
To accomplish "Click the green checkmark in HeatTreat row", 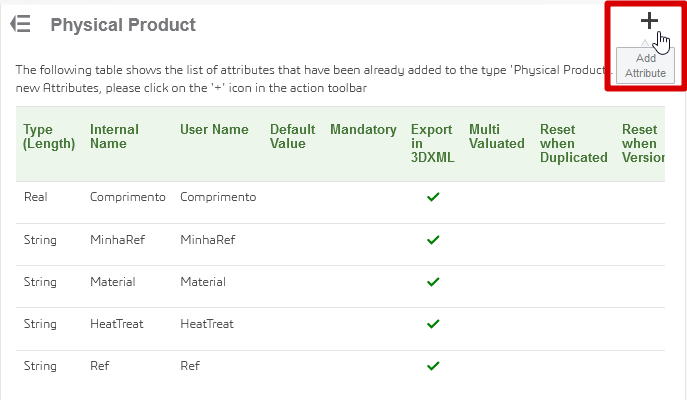I will tap(433, 324).
